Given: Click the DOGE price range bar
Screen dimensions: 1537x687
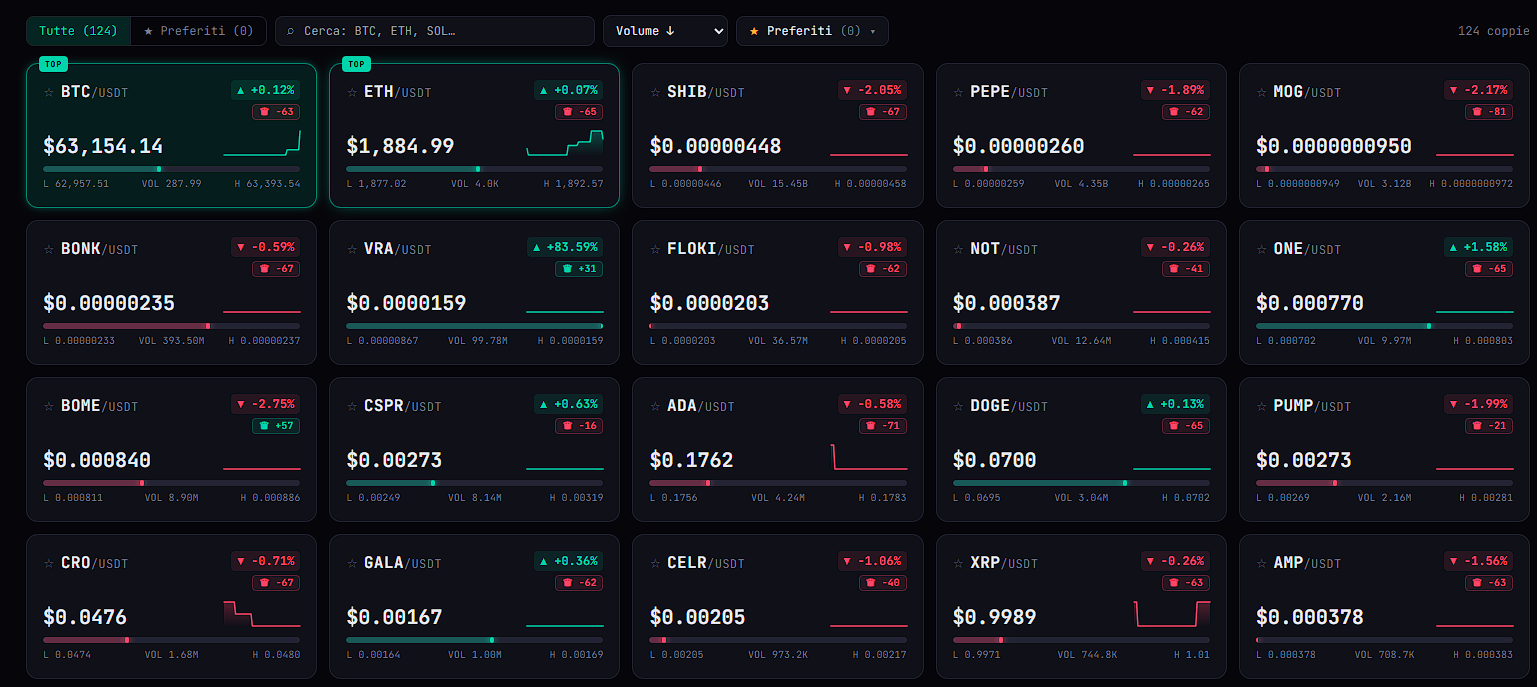Looking at the screenshot, I should click(1081, 483).
